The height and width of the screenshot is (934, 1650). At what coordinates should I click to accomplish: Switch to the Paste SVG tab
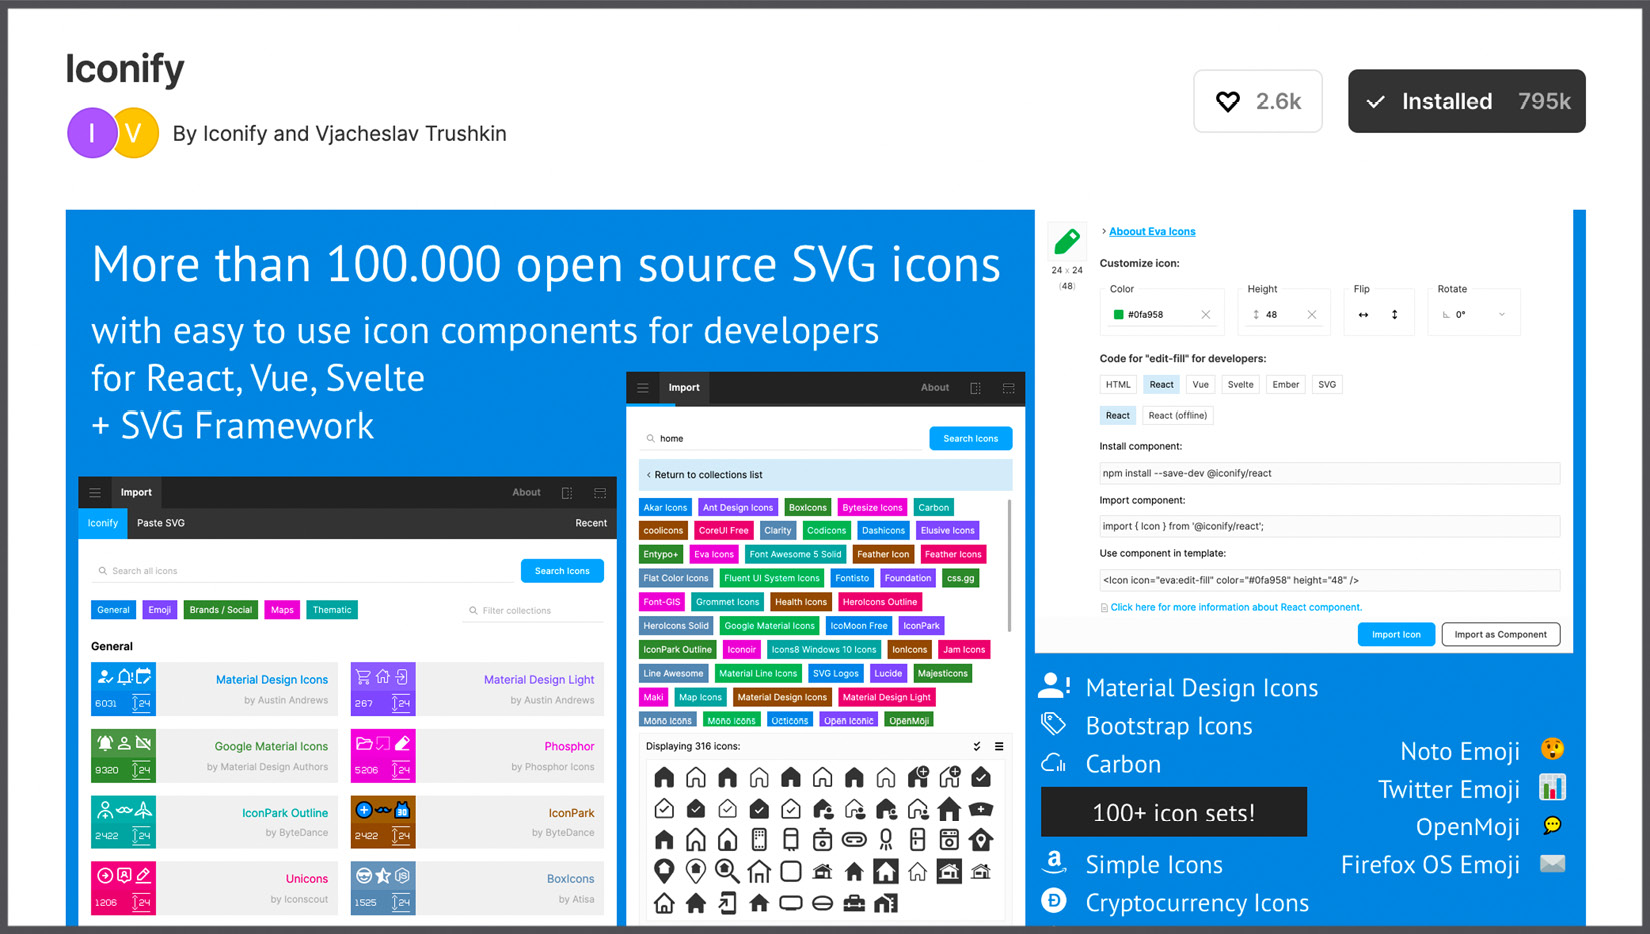coord(161,523)
